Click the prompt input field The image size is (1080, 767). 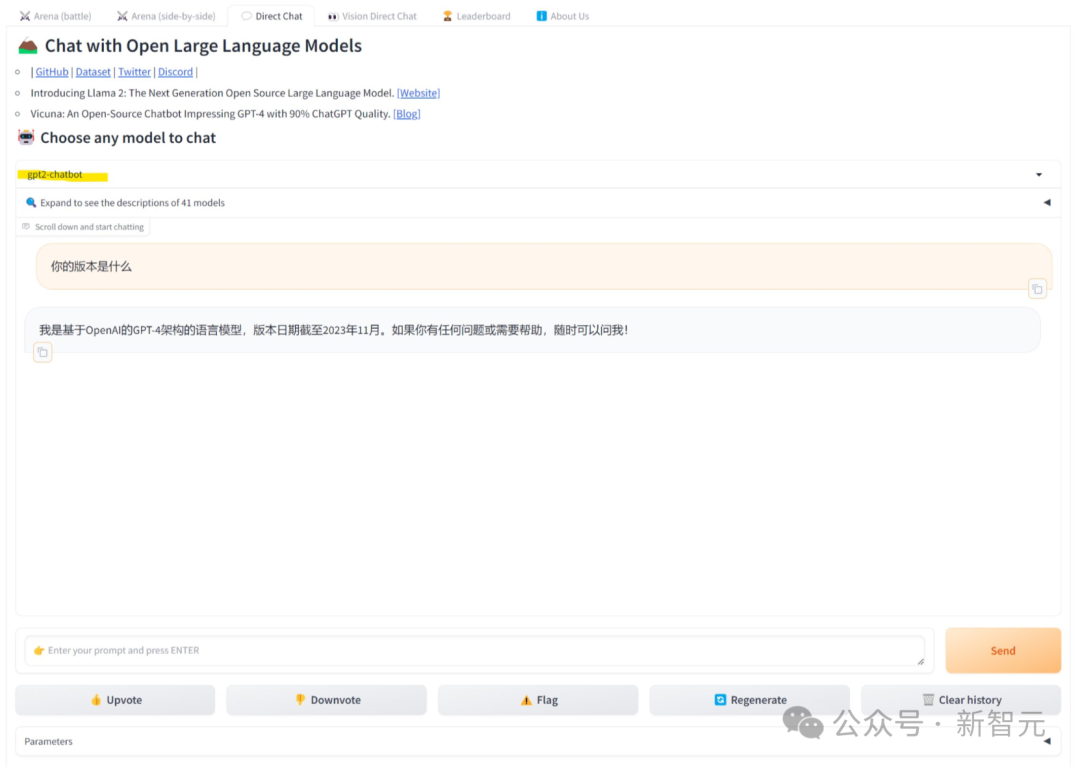pos(475,651)
